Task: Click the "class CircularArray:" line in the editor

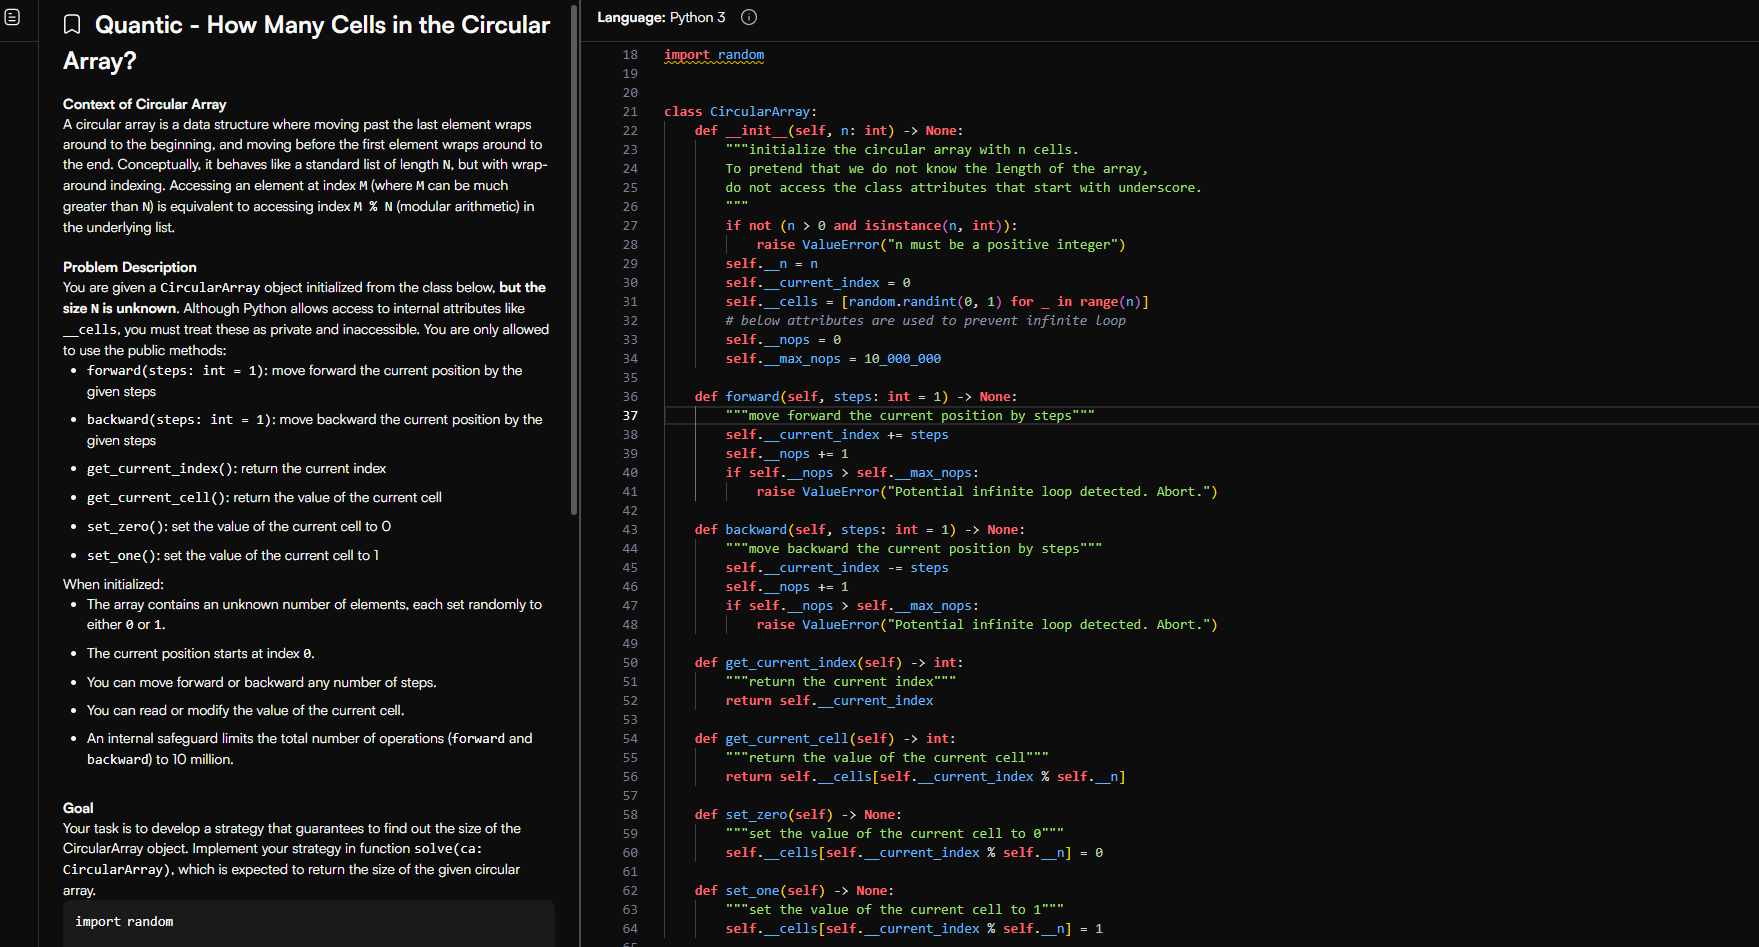Action: (740, 112)
